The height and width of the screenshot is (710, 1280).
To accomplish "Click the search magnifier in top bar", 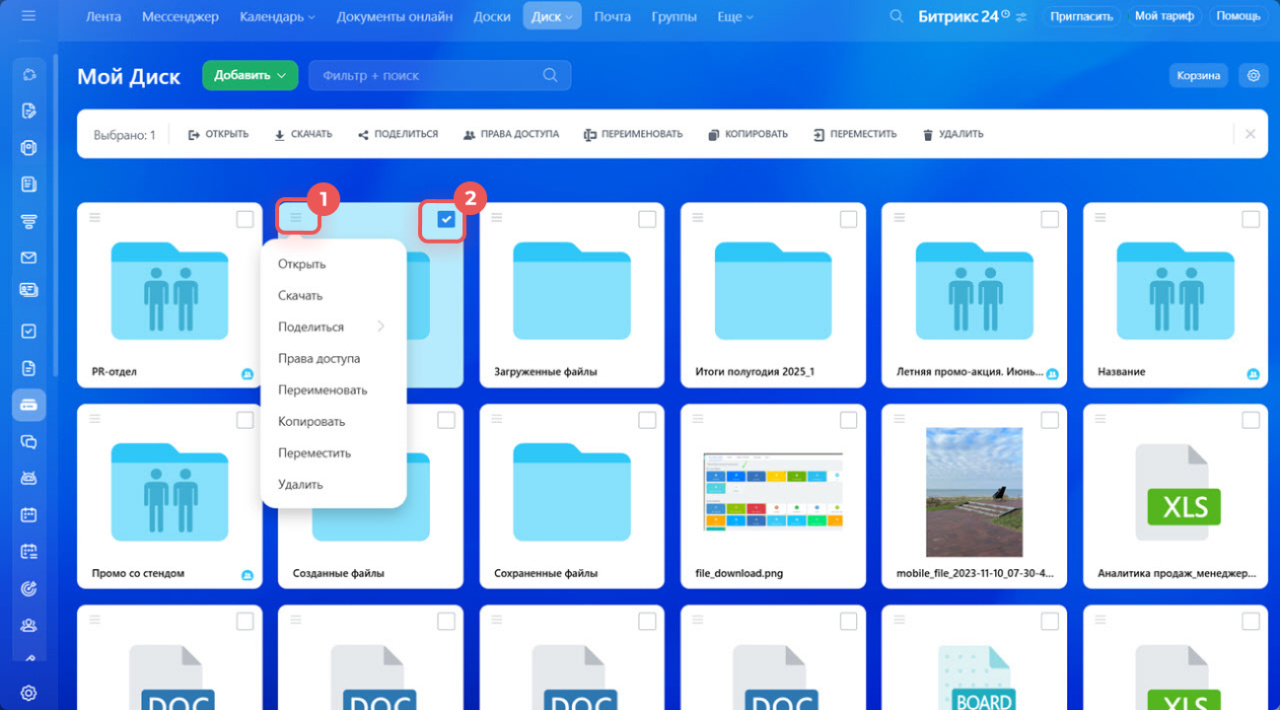I will (897, 16).
